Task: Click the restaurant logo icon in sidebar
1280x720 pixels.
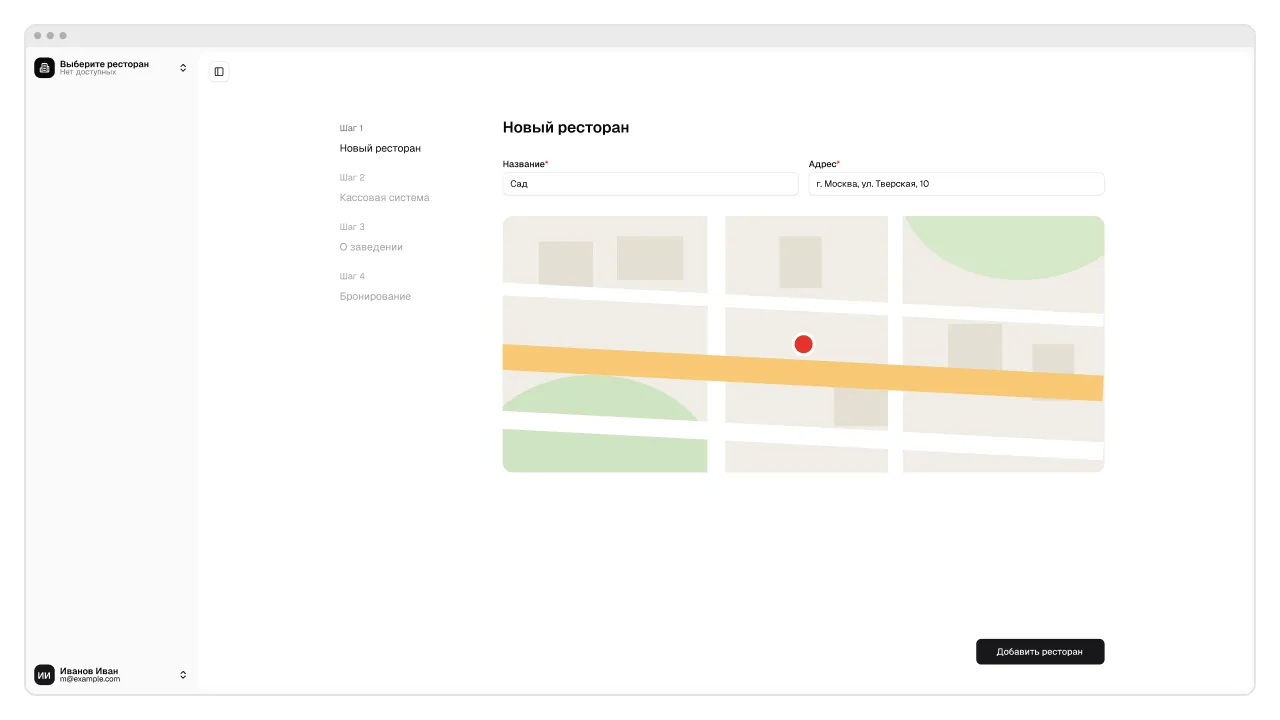Action: click(44, 68)
